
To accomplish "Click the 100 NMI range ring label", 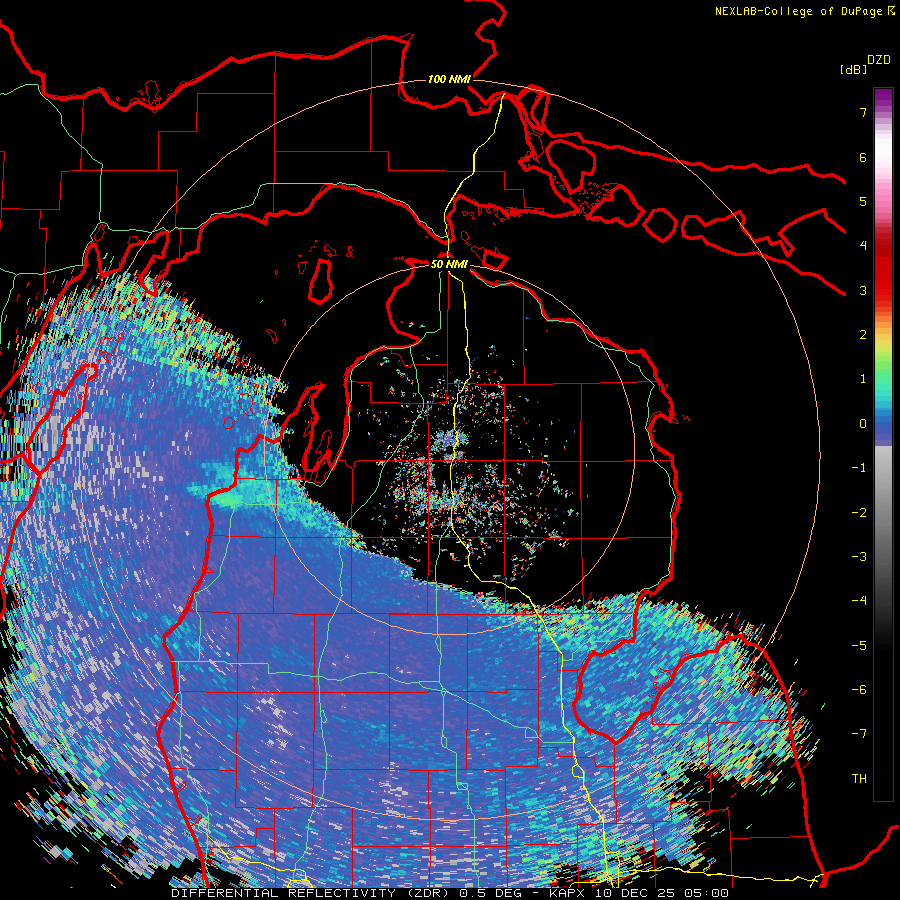I will [449, 79].
